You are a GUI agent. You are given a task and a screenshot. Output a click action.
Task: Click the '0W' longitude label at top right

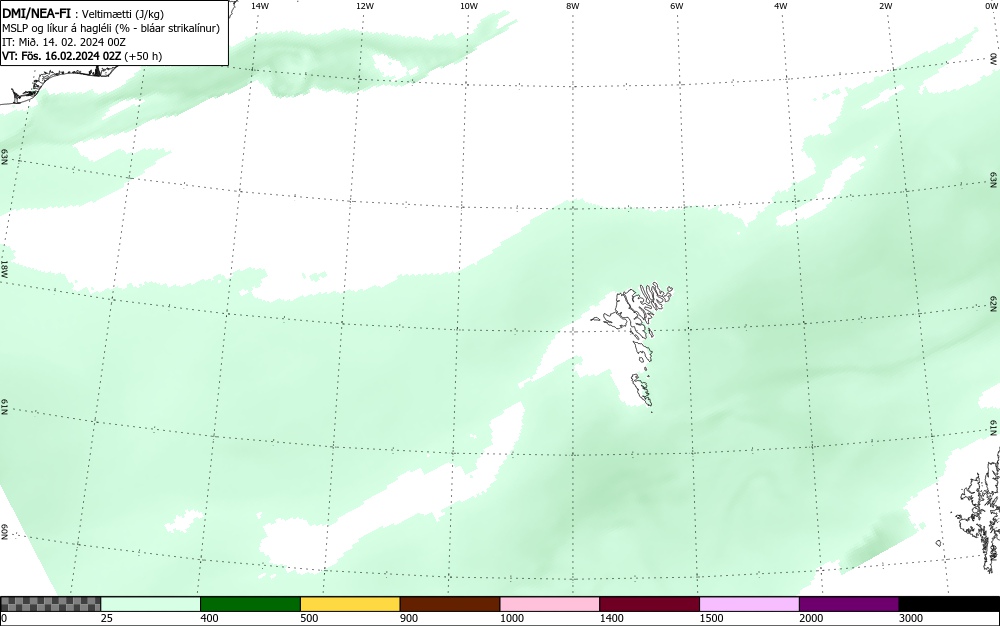tap(990, 6)
